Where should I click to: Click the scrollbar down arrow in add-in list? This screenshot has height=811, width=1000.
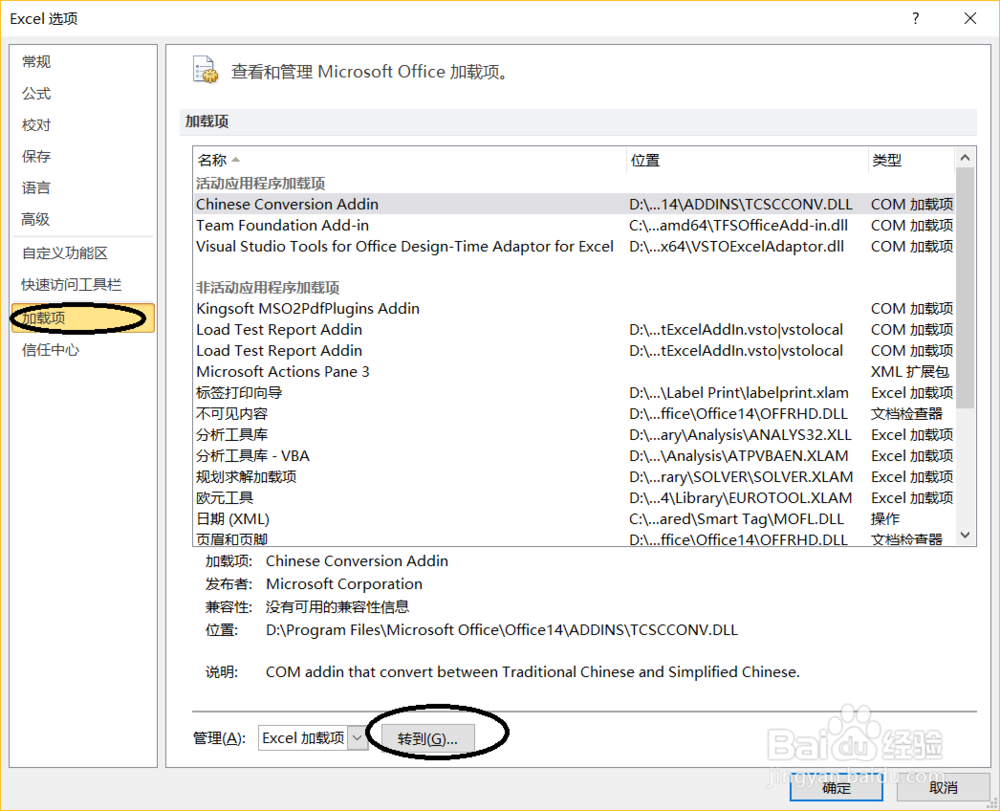point(965,536)
